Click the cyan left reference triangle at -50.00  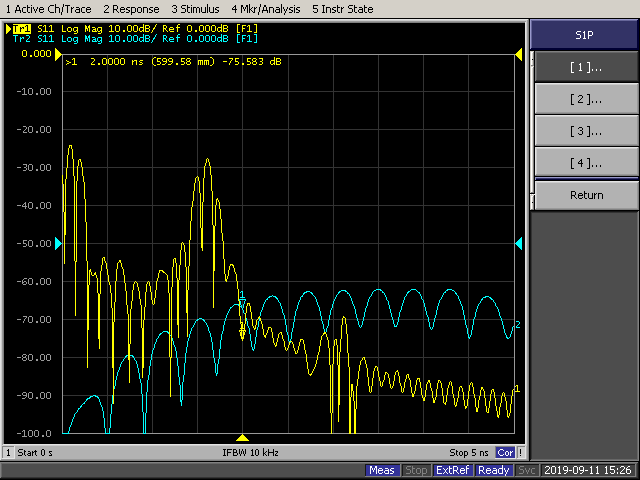[x=58, y=244]
